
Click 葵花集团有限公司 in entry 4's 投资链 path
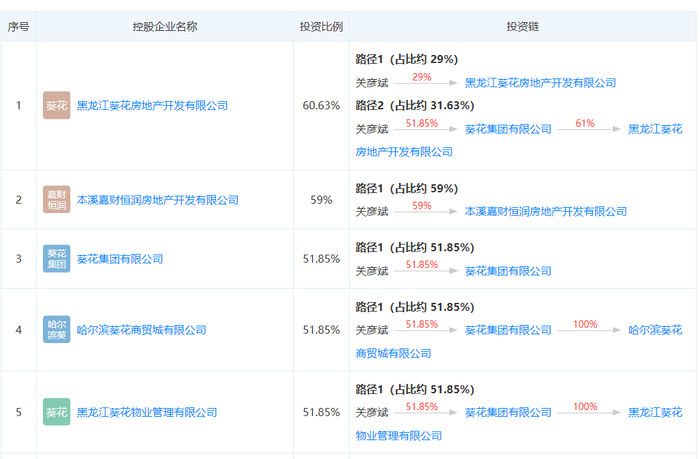tap(508, 330)
